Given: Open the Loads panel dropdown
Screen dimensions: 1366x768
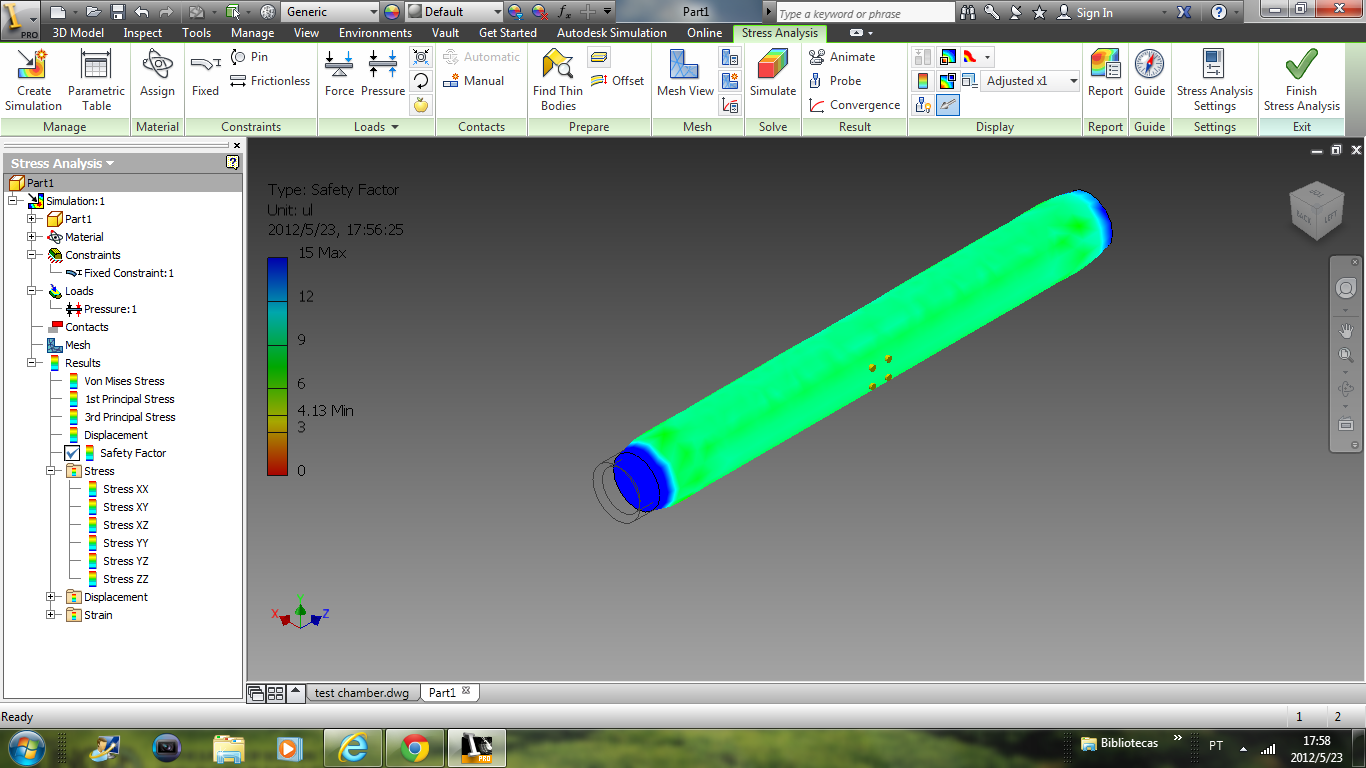Looking at the screenshot, I should point(394,127).
